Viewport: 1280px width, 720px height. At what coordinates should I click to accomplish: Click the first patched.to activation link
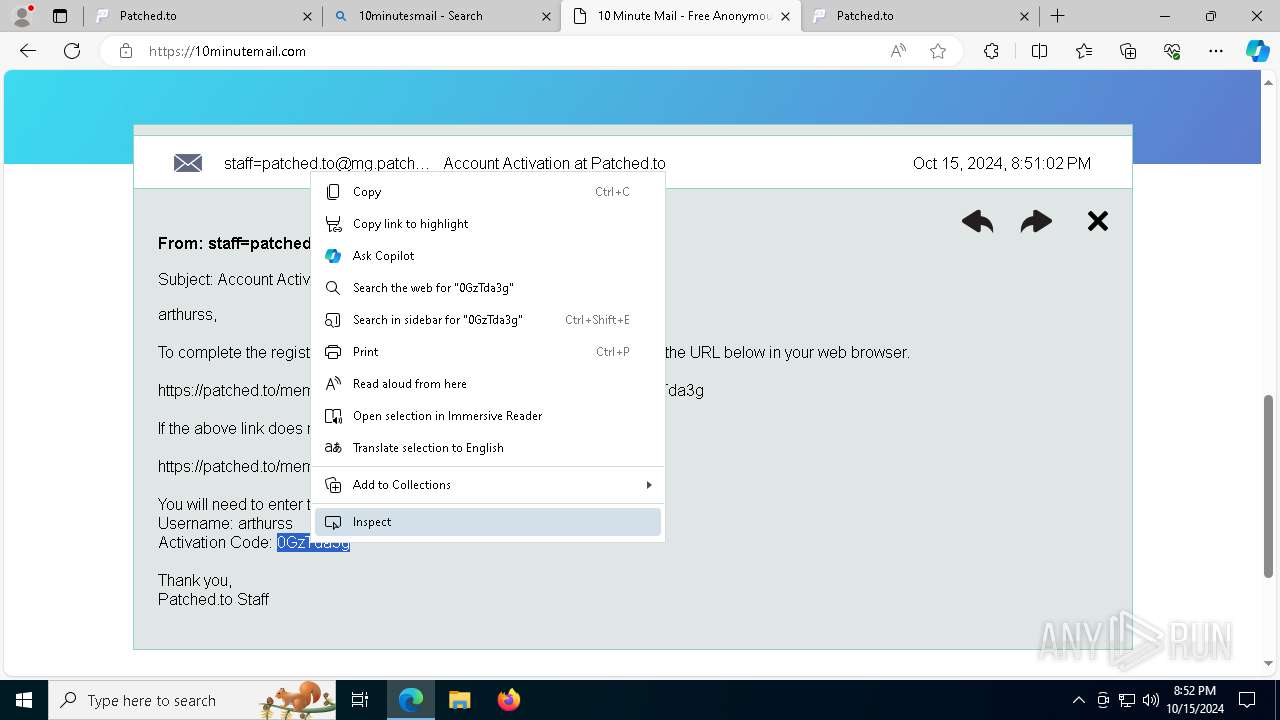pyautogui.click(x=234, y=390)
